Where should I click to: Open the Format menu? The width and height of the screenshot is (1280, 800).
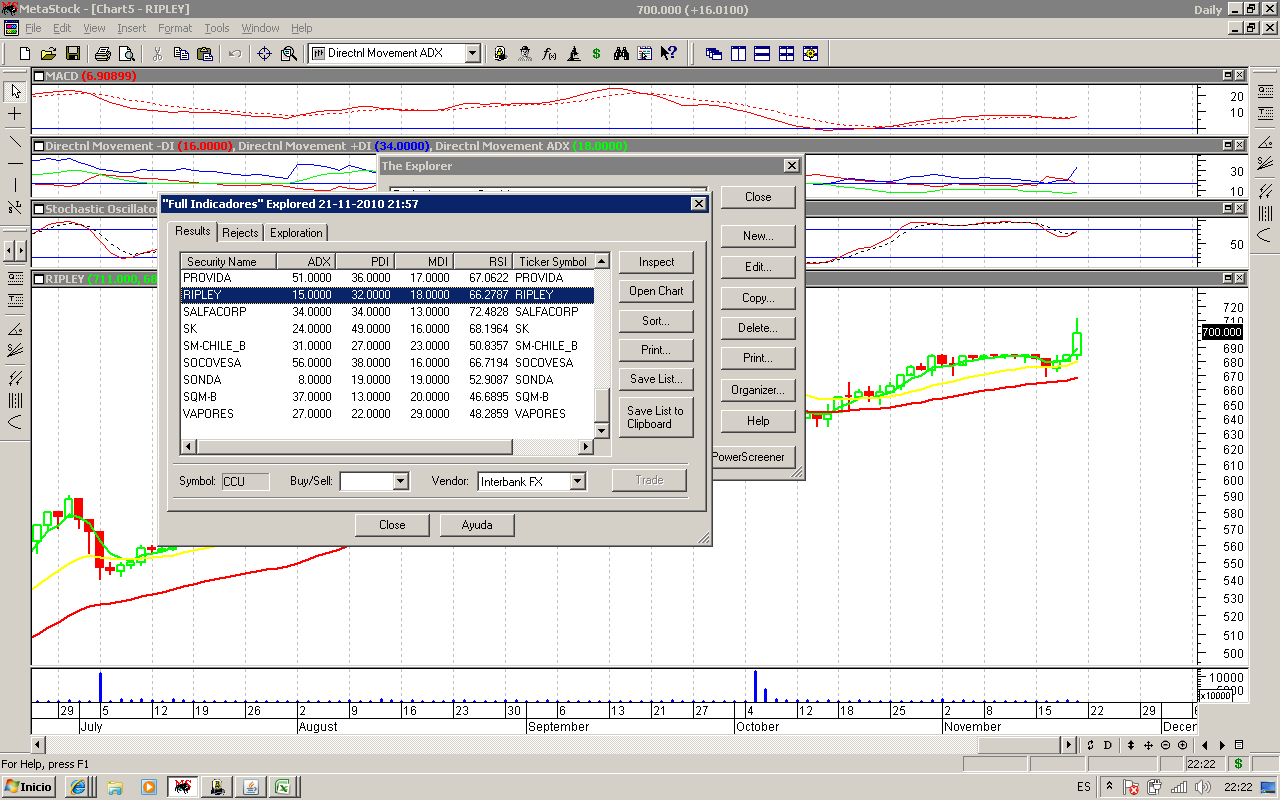175,28
